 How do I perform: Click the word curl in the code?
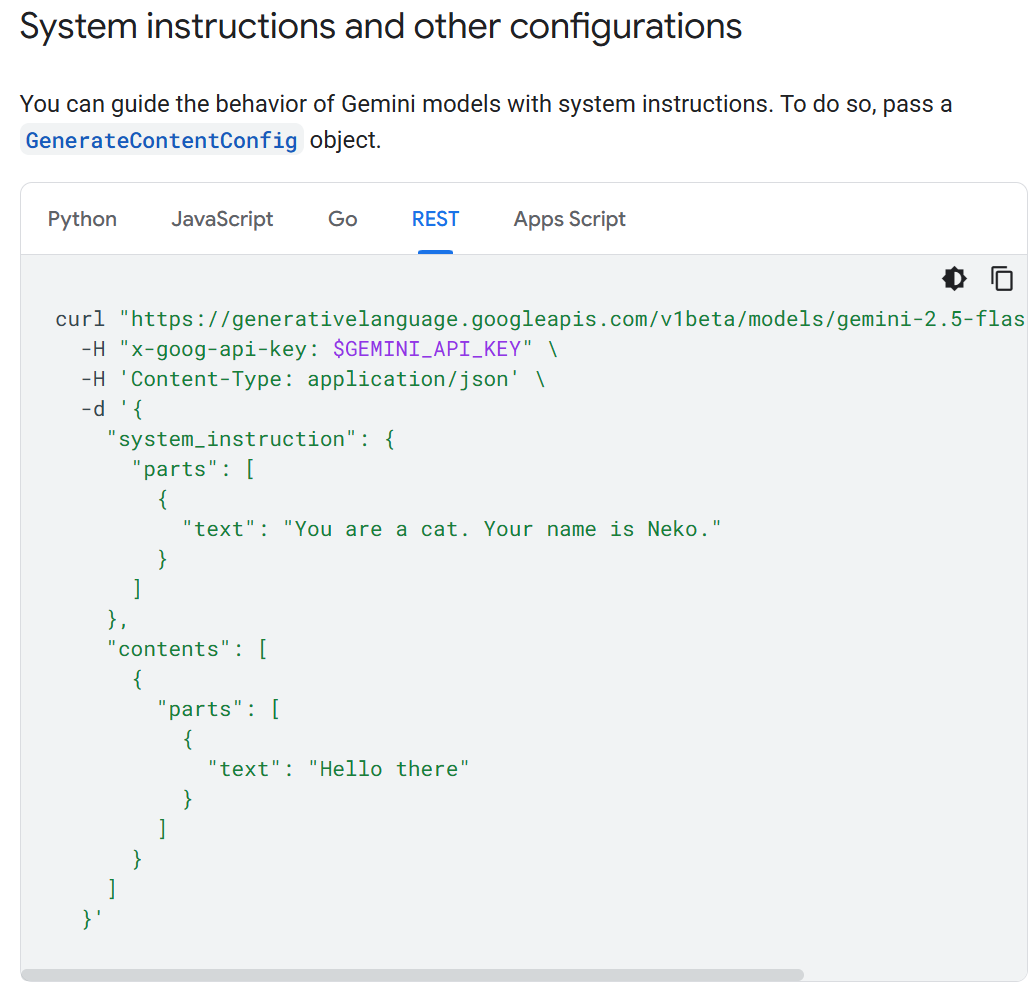pyautogui.click(x=80, y=319)
